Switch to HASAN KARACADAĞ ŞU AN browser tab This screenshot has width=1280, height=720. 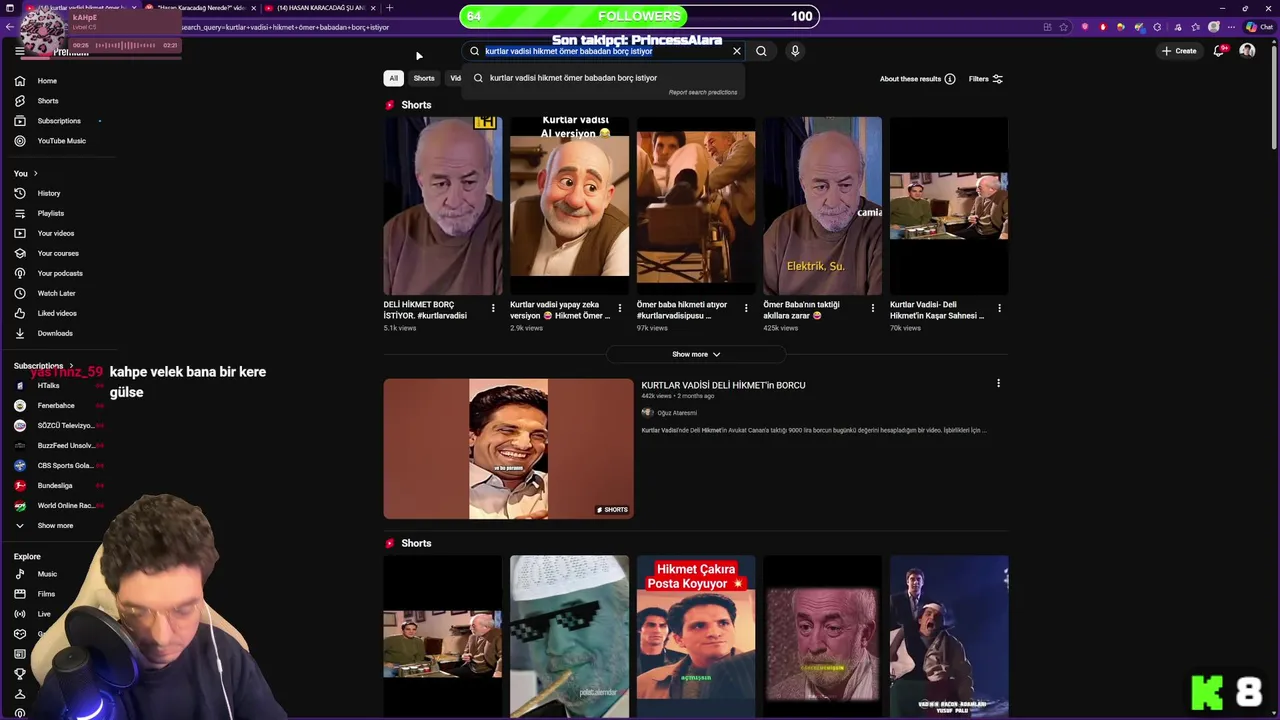tap(320, 8)
